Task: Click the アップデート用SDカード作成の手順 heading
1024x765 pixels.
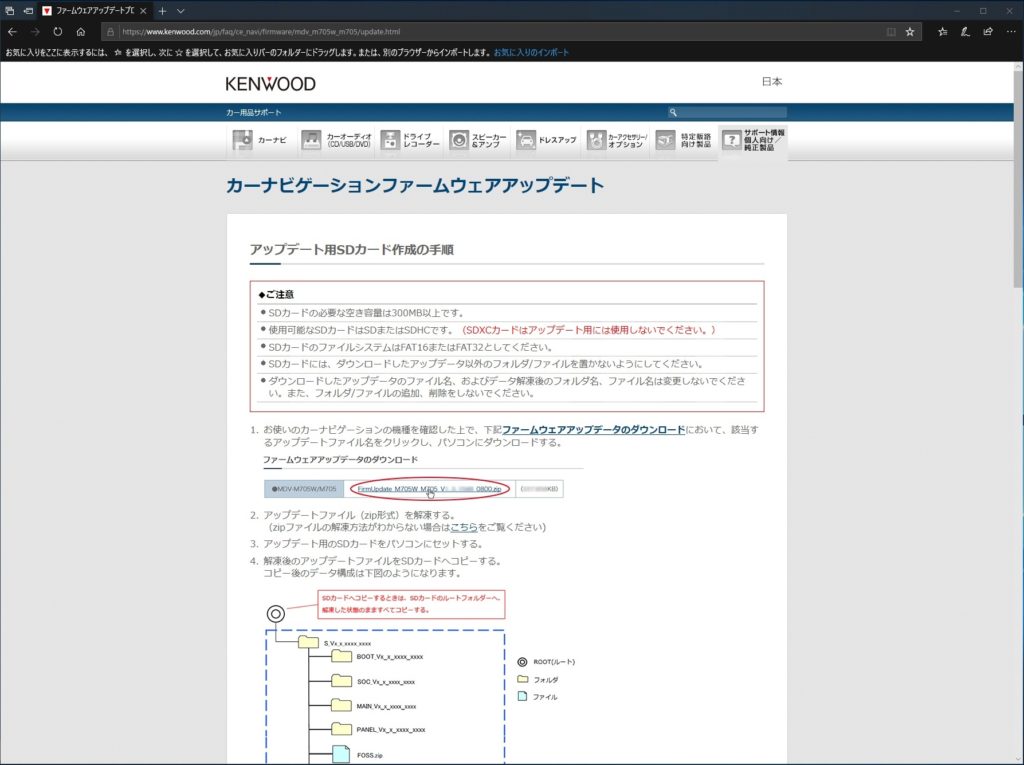Action: pos(351,250)
